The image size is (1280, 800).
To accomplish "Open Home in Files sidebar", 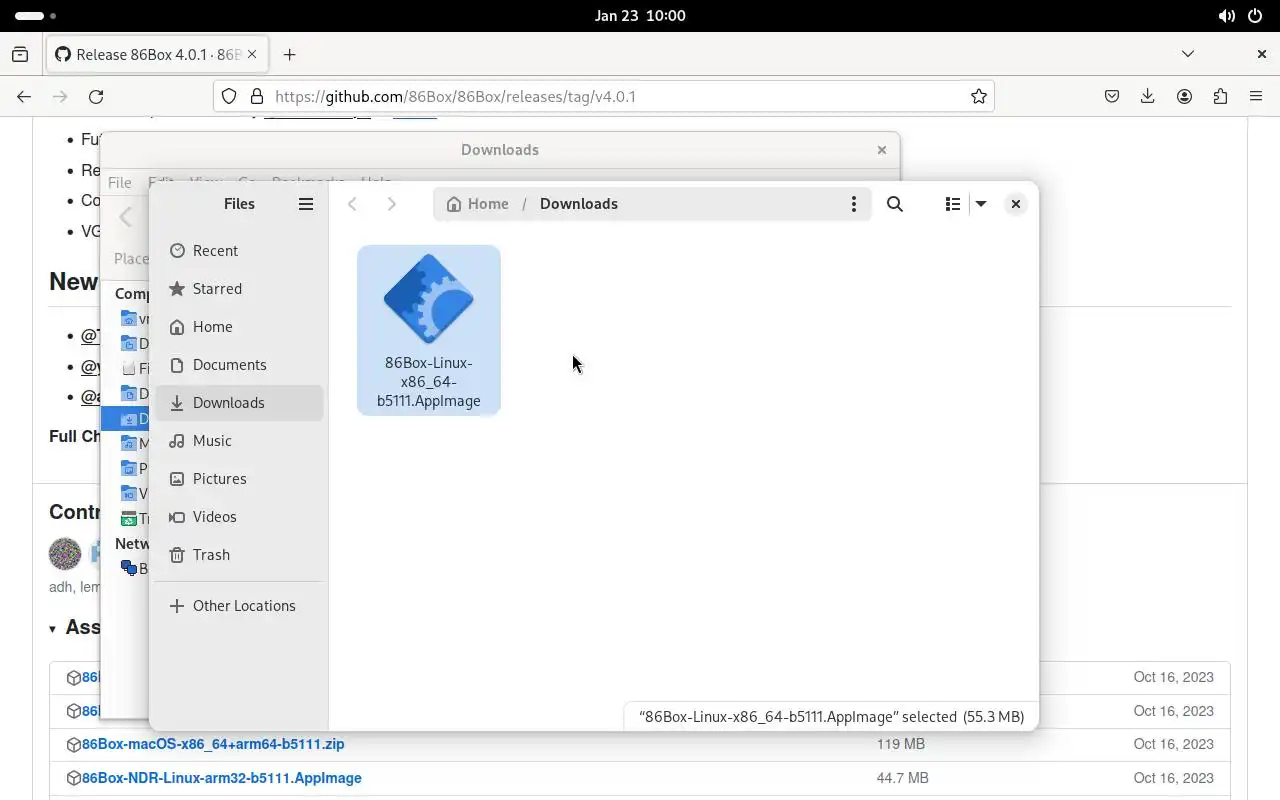I will tap(239, 327).
